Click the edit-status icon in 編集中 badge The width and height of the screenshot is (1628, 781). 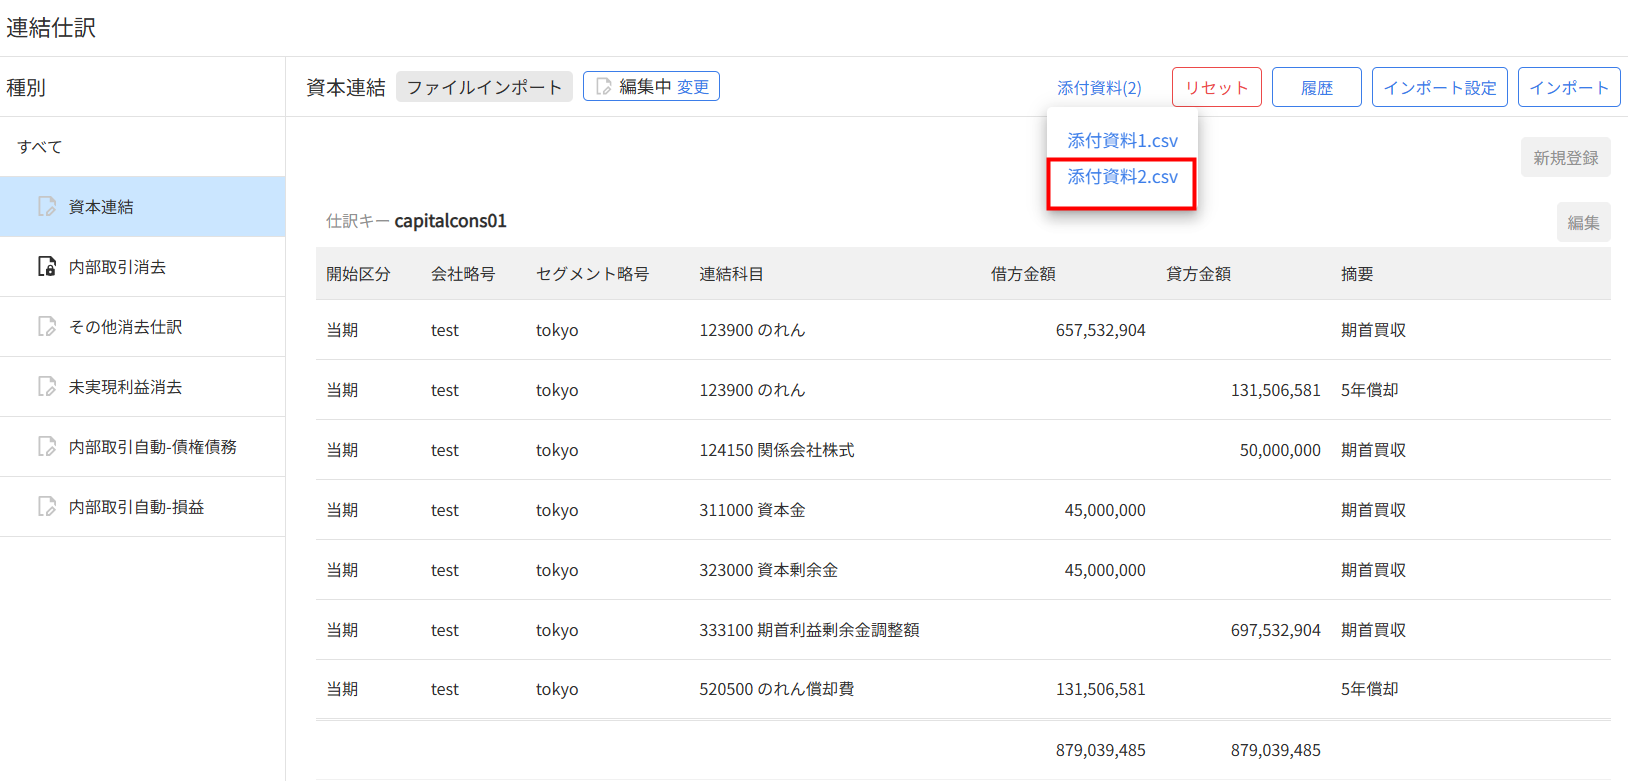[x=603, y=87]
